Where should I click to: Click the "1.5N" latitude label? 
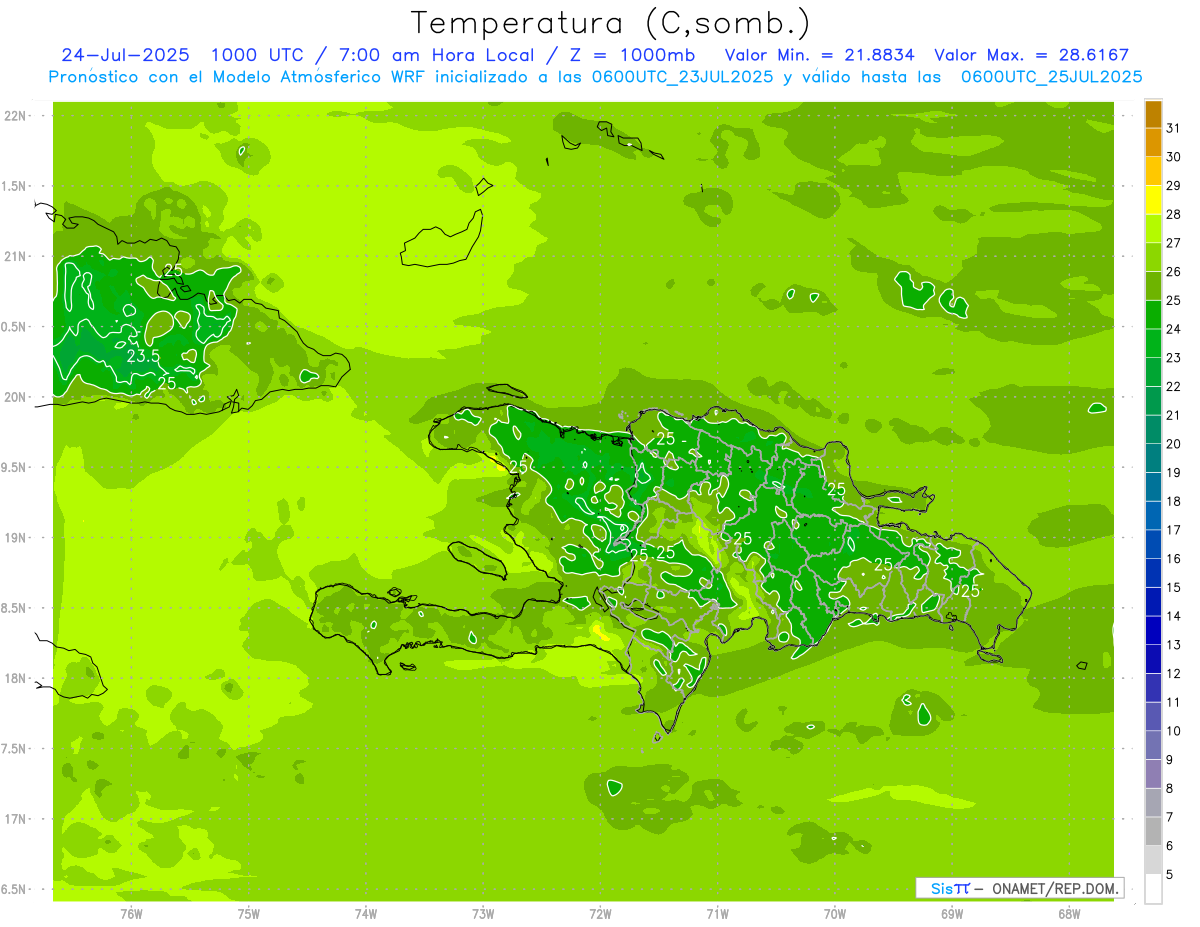[x=15, y=186]
